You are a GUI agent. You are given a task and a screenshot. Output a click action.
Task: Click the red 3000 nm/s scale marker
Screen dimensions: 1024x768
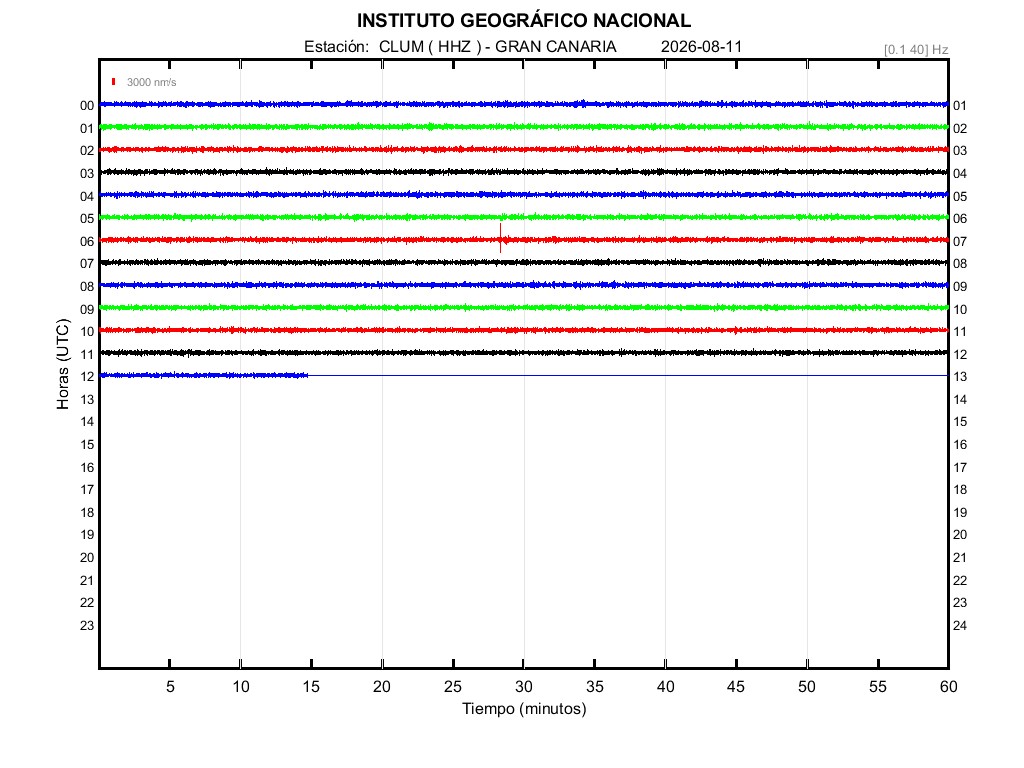tap(114, 82)
